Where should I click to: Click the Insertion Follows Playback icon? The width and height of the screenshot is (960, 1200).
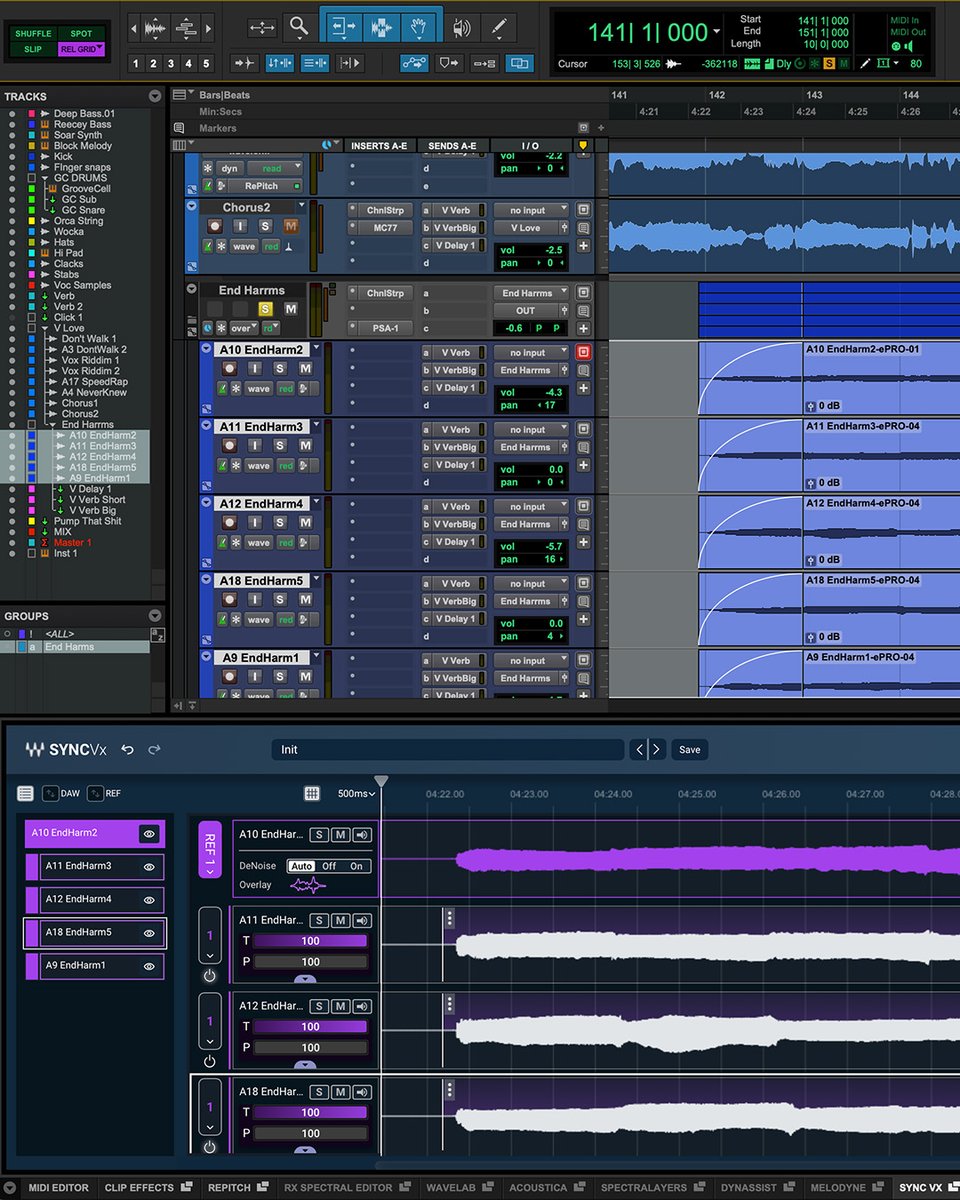(x=350, y=63)
